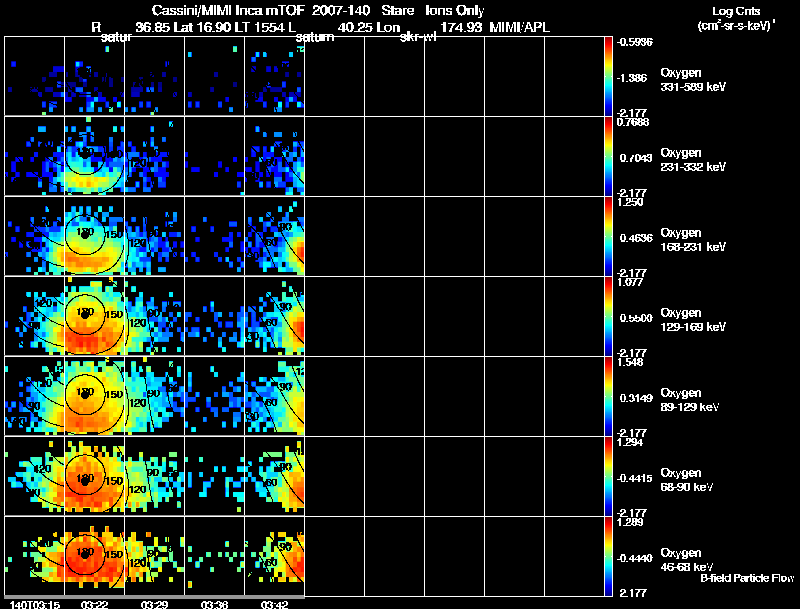Select the '03:29' time label
Viewport: 800px width, 609px height.
(x=155, y=604)
